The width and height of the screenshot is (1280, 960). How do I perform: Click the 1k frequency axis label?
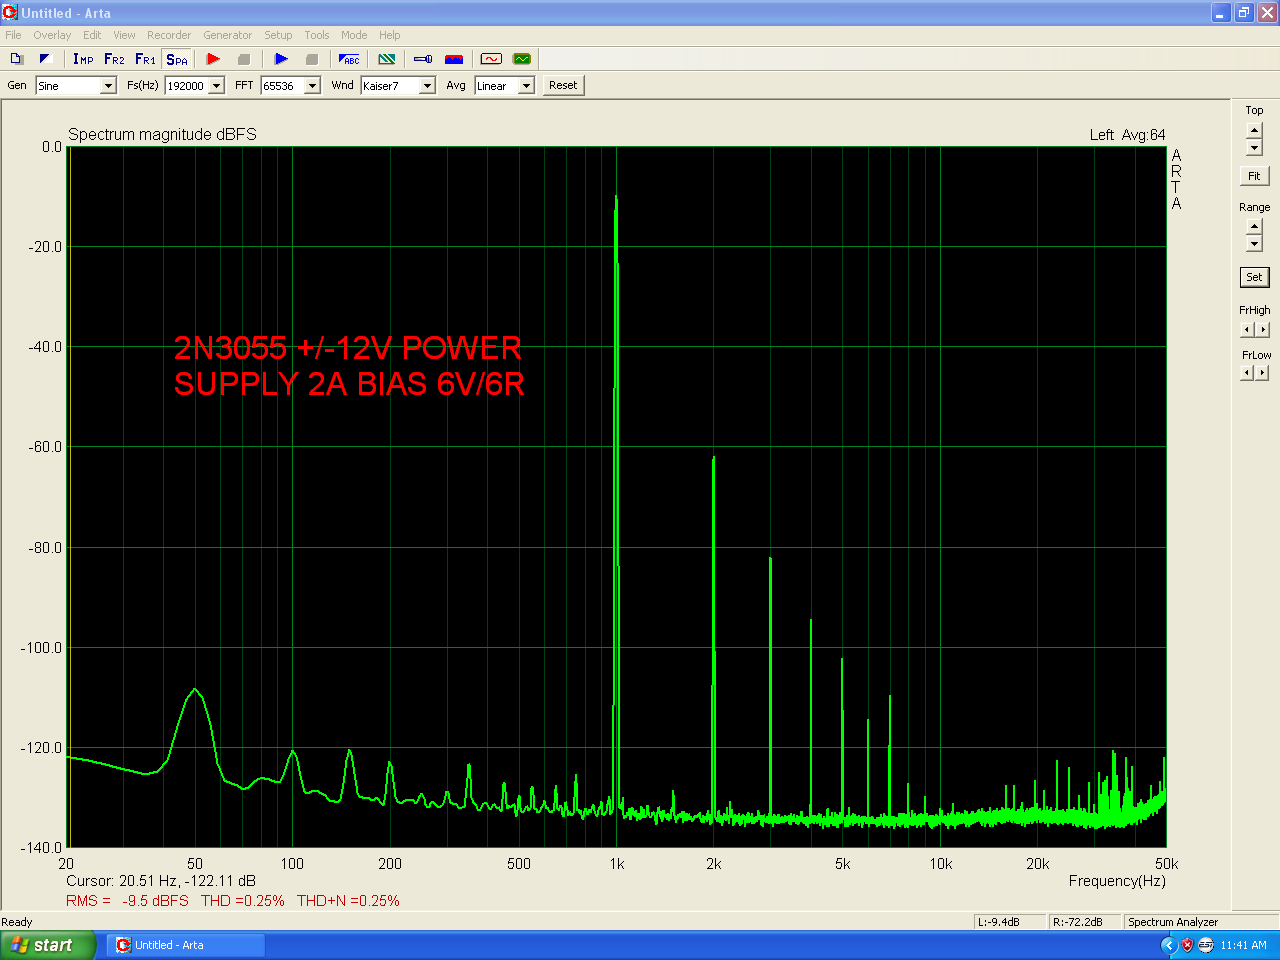click(617, 864)
